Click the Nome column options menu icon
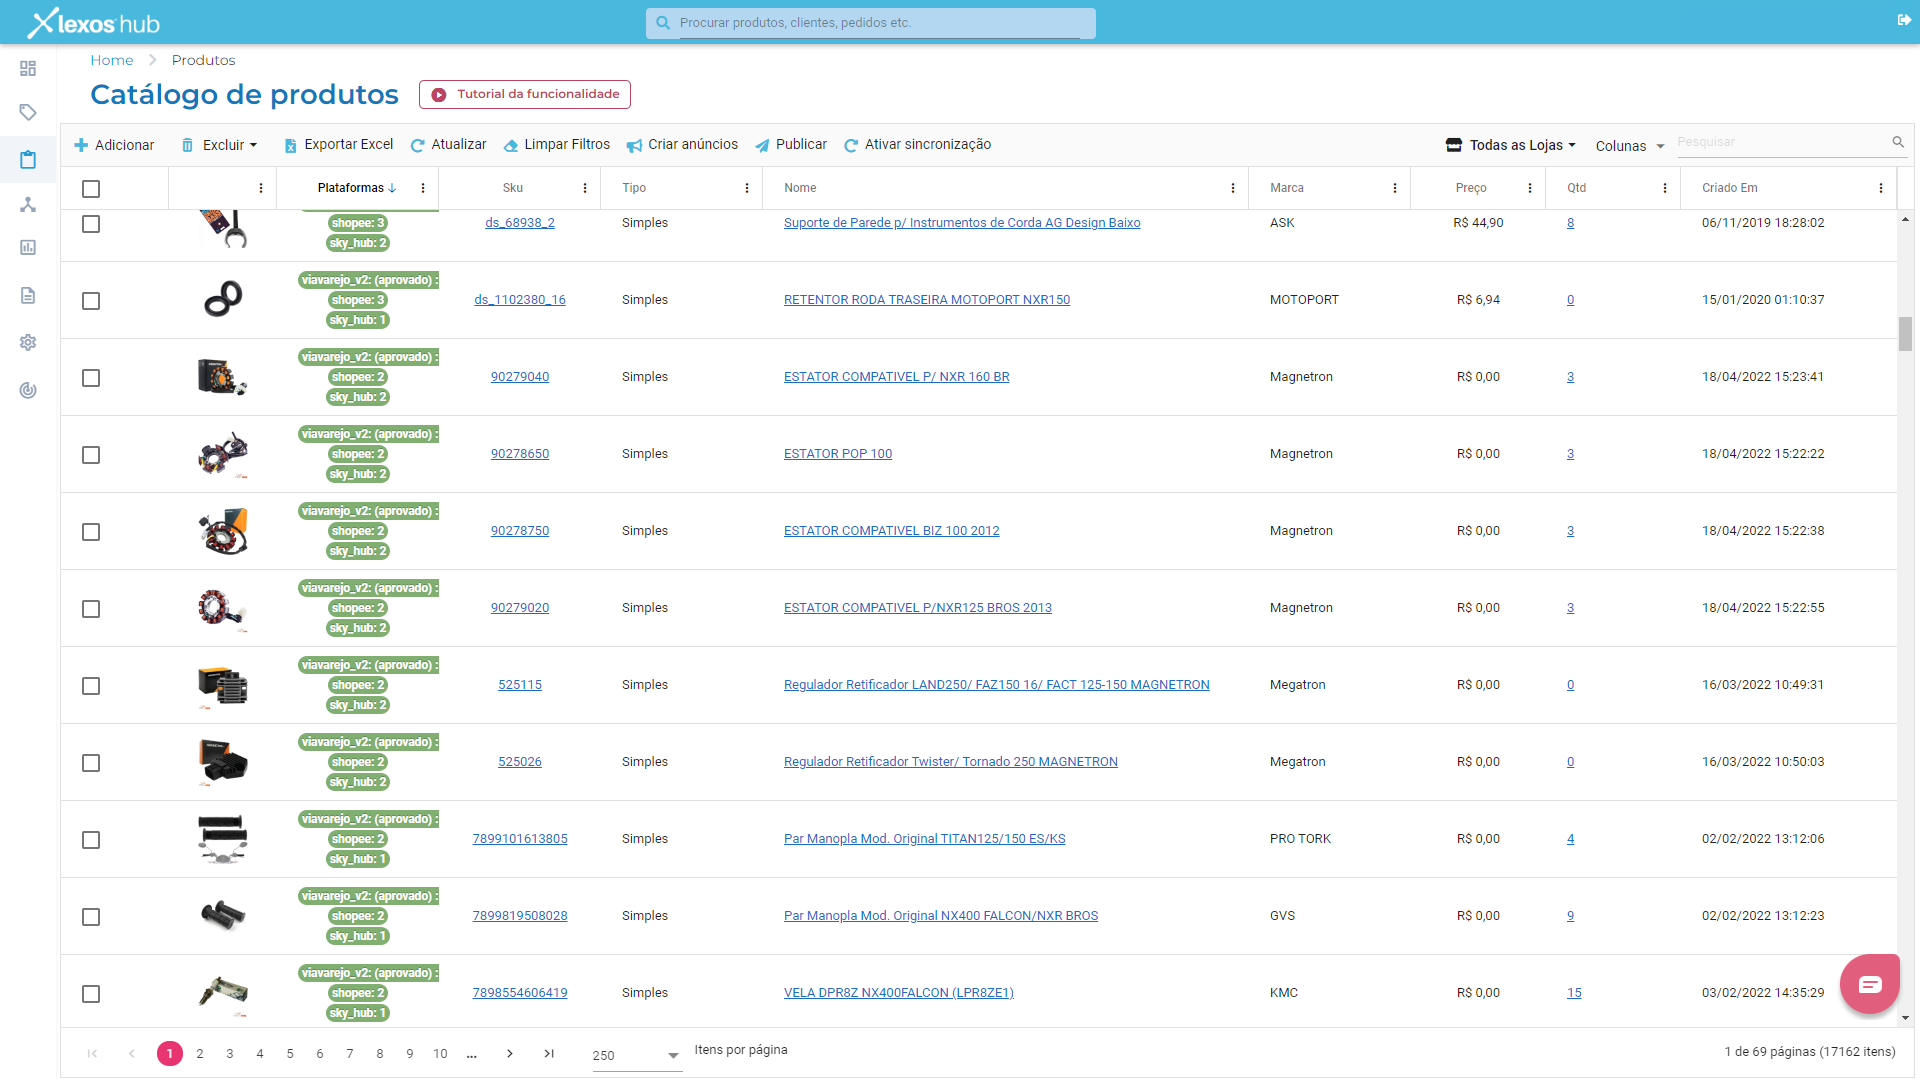 coord(1232,188)
